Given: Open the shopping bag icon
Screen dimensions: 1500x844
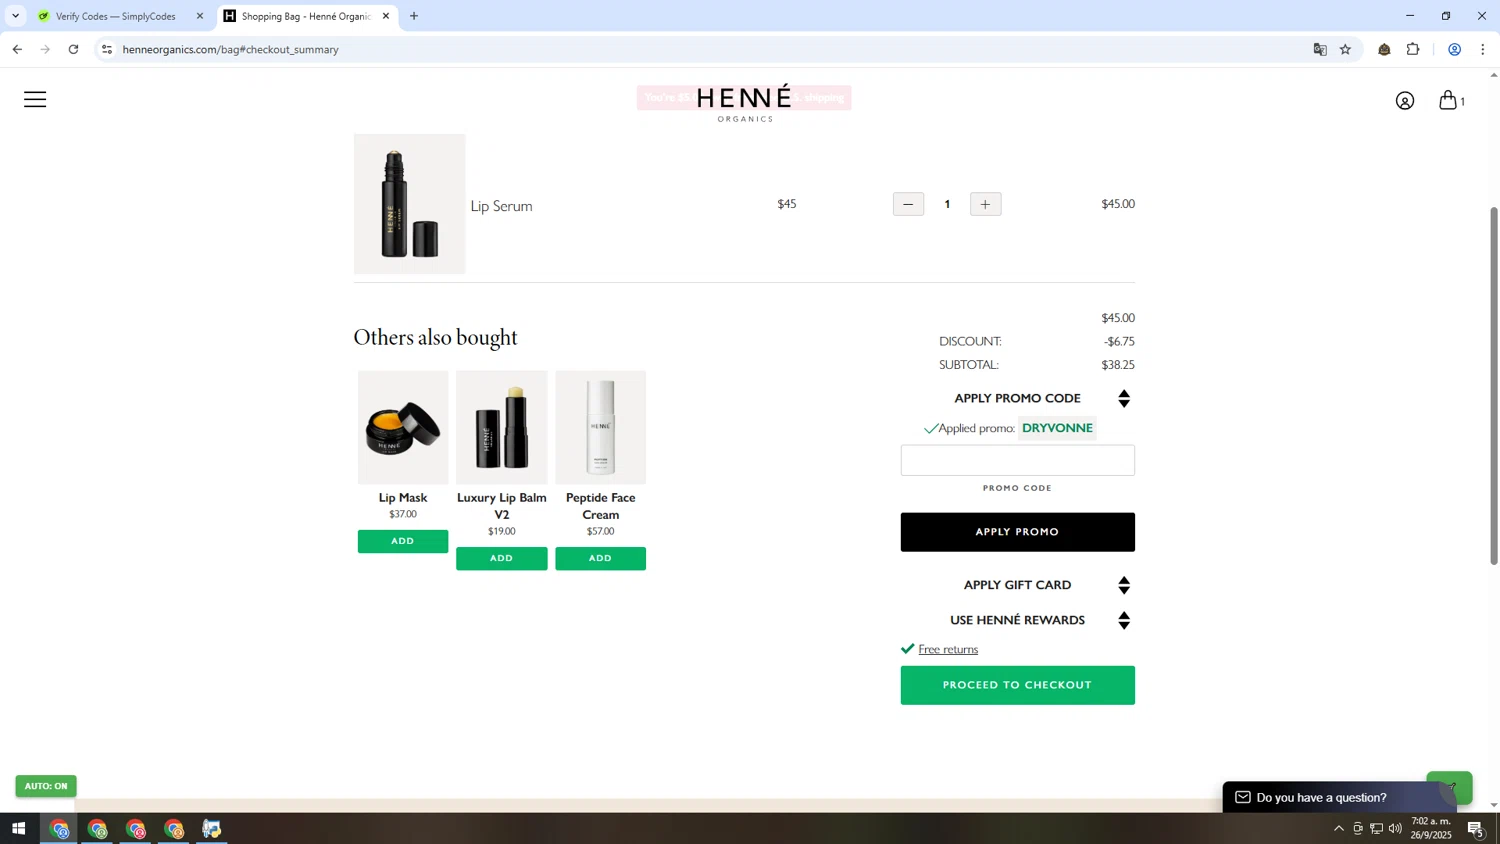Looking at the screenshot, I should tap(1448, 100).
